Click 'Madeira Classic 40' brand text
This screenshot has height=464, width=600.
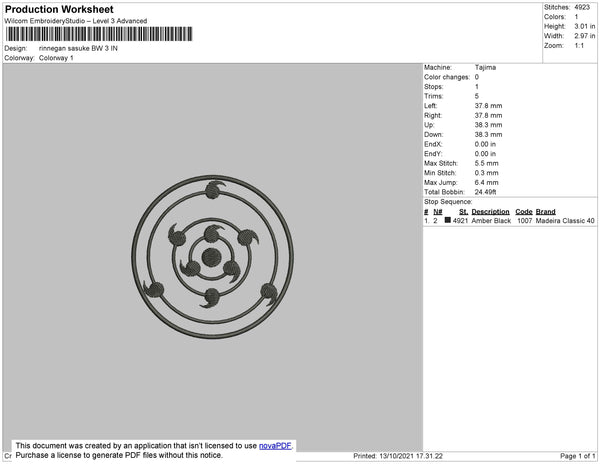point(565,221)
